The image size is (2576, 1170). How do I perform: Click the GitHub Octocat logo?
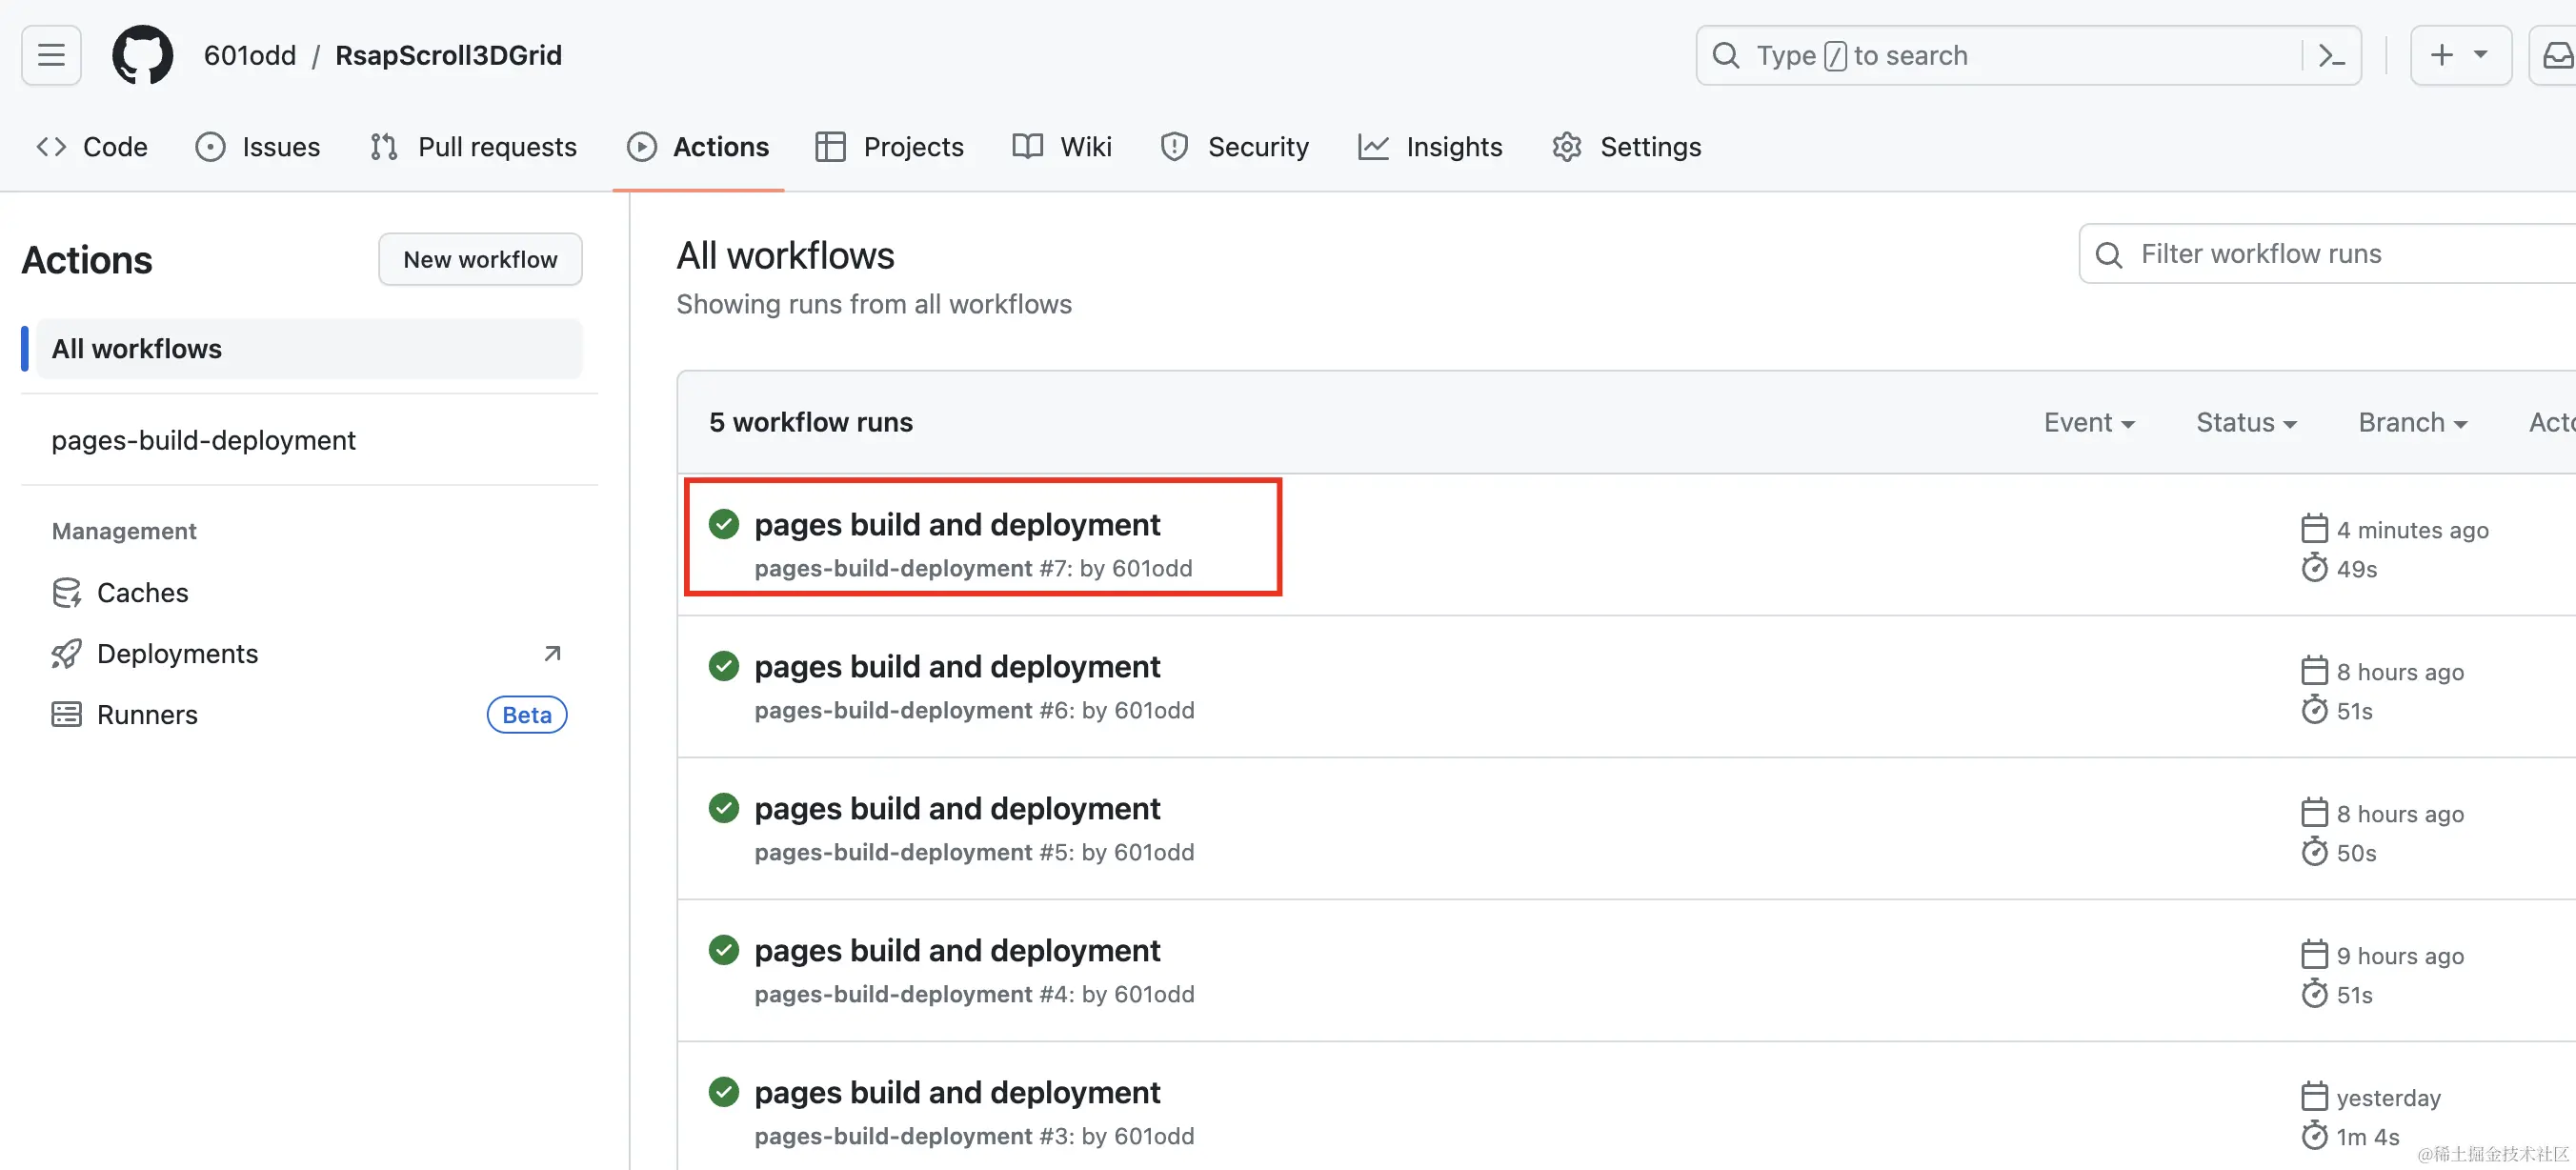tap(142, 55)
